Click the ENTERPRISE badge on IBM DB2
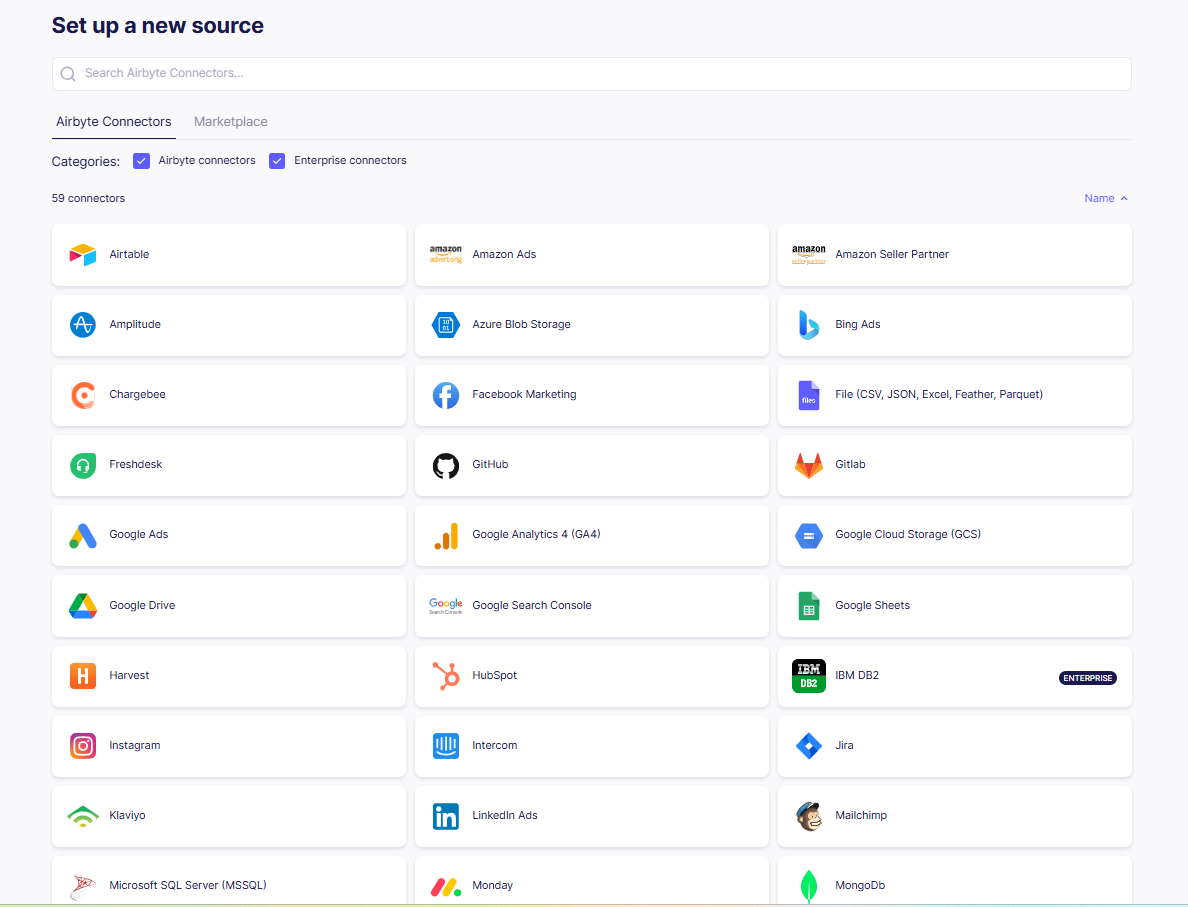 1087,677
